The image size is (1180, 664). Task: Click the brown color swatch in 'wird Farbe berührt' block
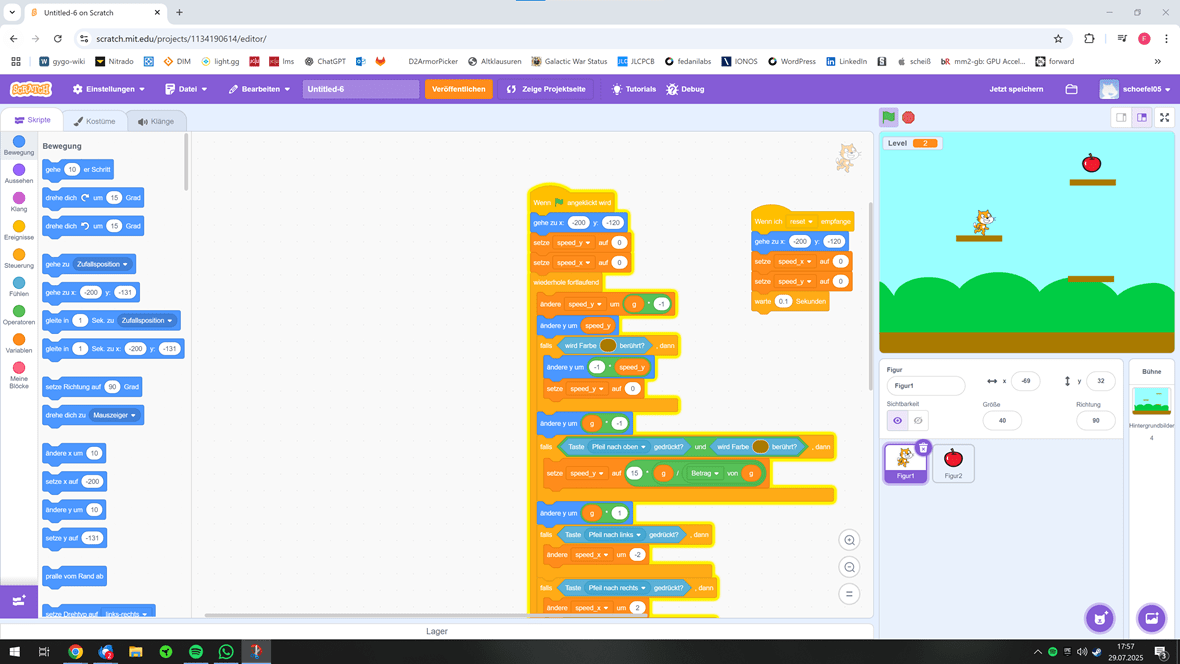[608, 345]
